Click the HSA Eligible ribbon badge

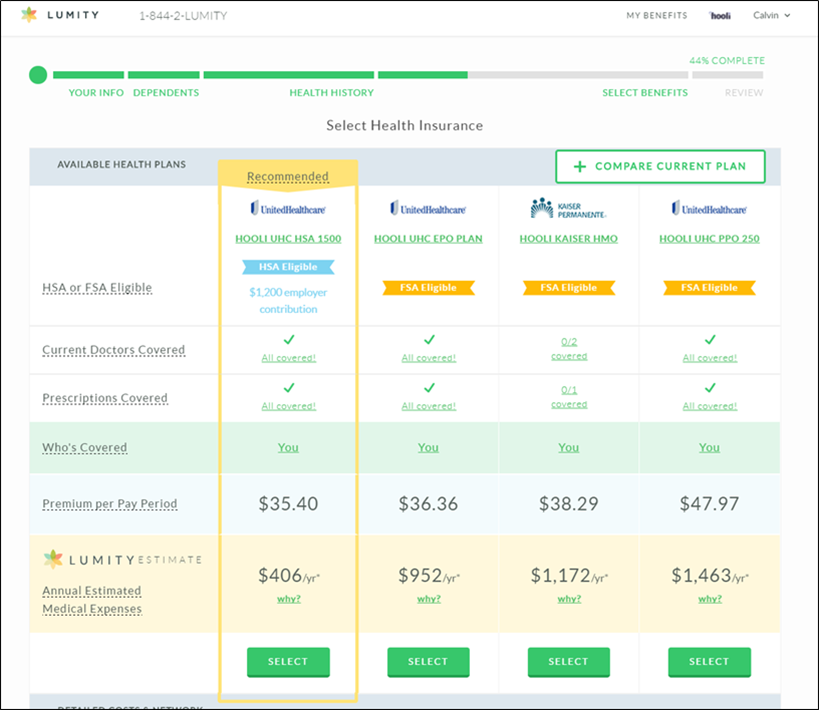click(288, 267)
